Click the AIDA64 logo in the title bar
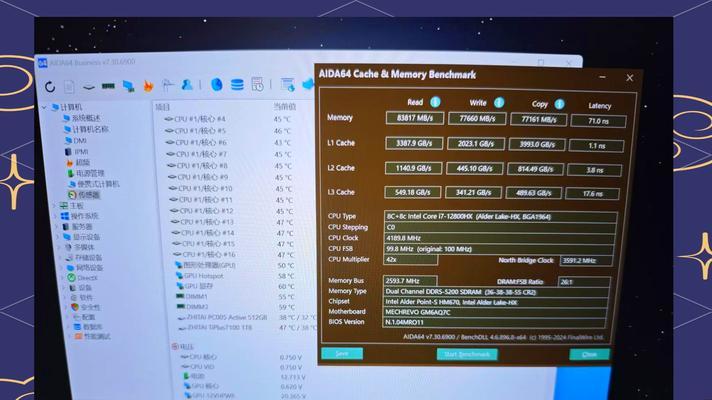This screenshot has width=712, height=400. [42, 63]
